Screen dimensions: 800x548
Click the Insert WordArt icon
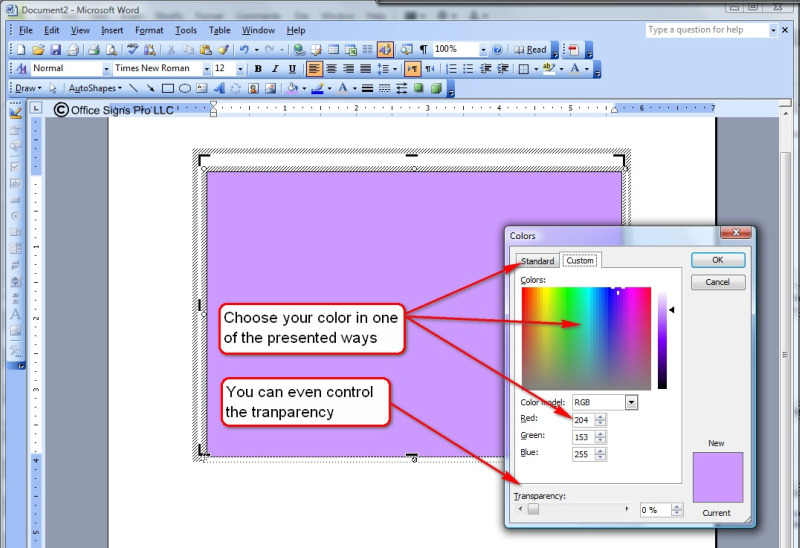pyautogui.click(x=217, y=88)
